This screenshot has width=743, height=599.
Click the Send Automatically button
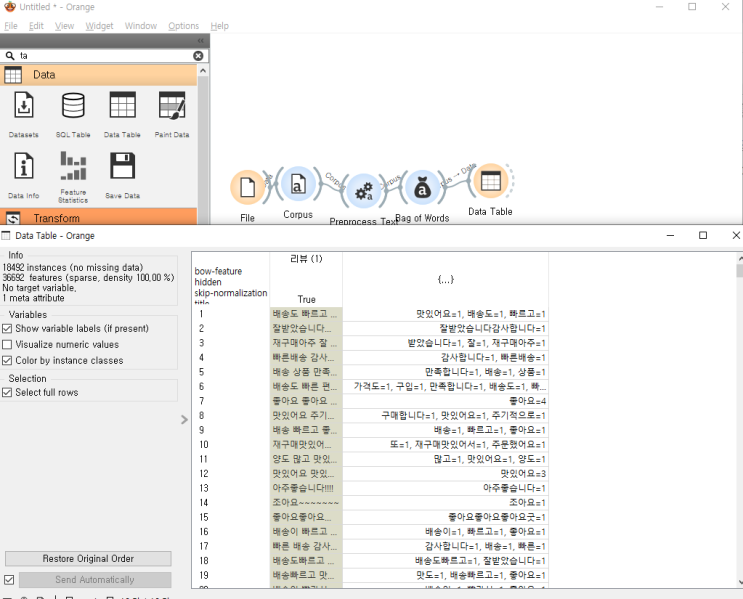[x=95, y=580]
